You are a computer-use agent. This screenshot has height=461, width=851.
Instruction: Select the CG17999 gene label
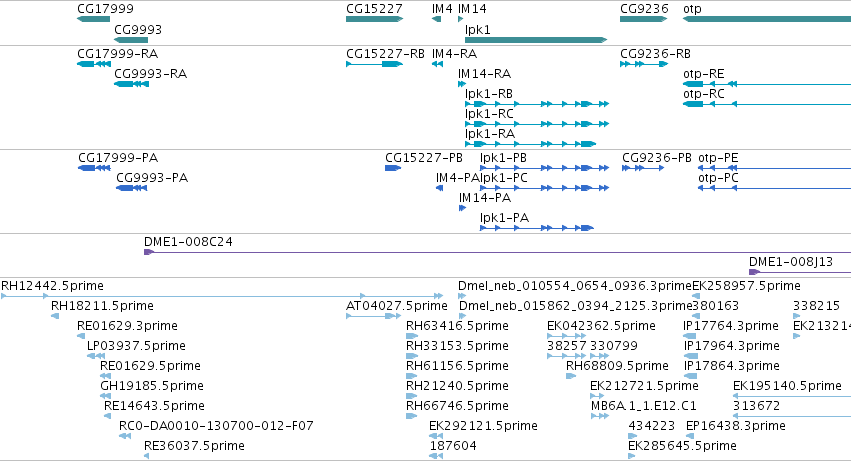[105, 9]
